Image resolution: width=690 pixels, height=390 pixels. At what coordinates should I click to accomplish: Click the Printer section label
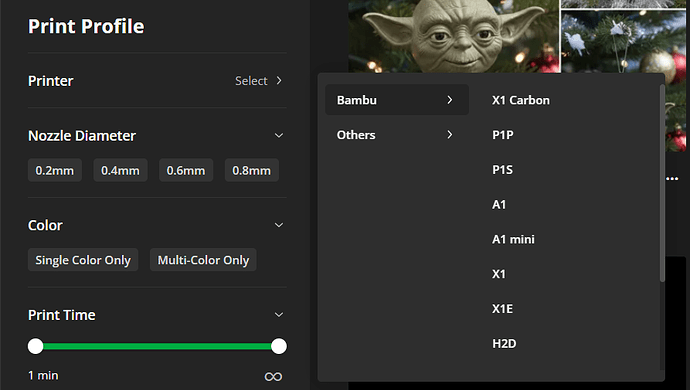(x=51, y=81)
